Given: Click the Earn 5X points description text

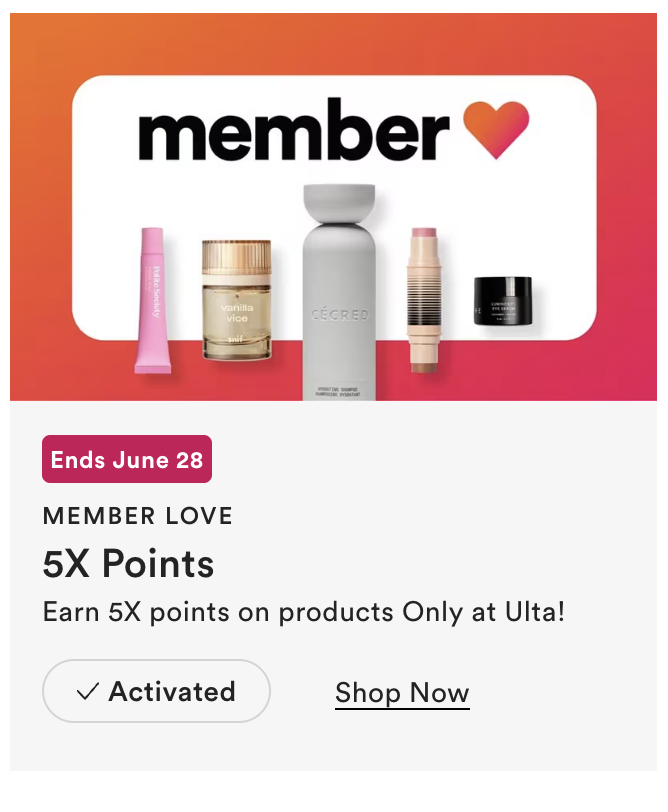Looking at the screenshot, I should [303, 612].
